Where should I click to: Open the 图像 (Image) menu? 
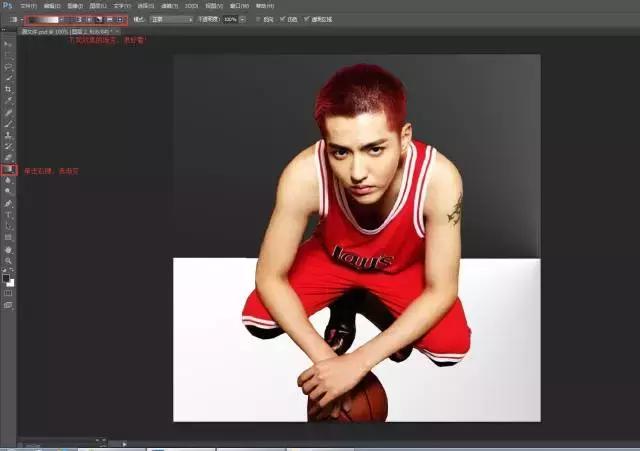pos(75,5)
